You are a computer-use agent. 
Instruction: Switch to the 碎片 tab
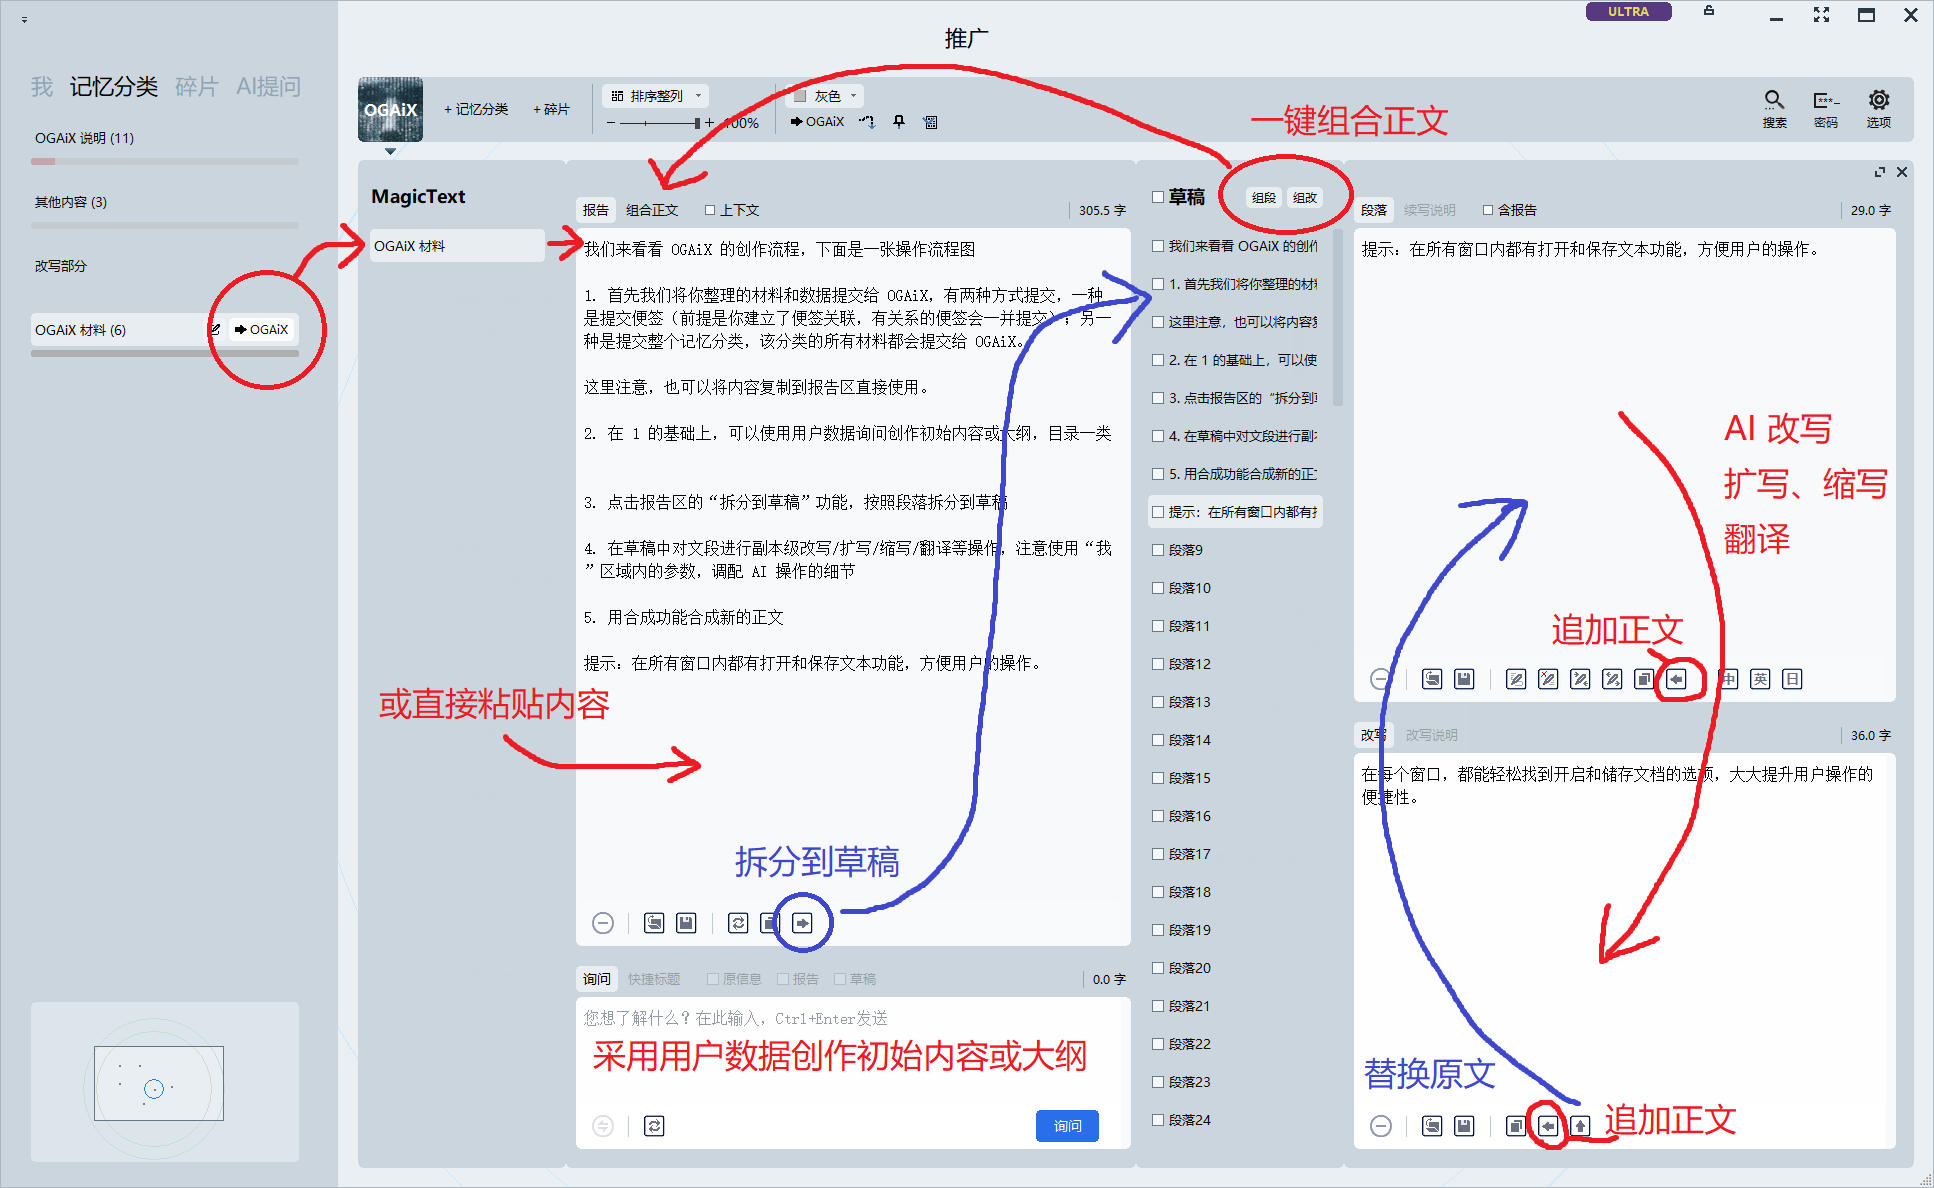pyautogui.click(x=196, y=87)
